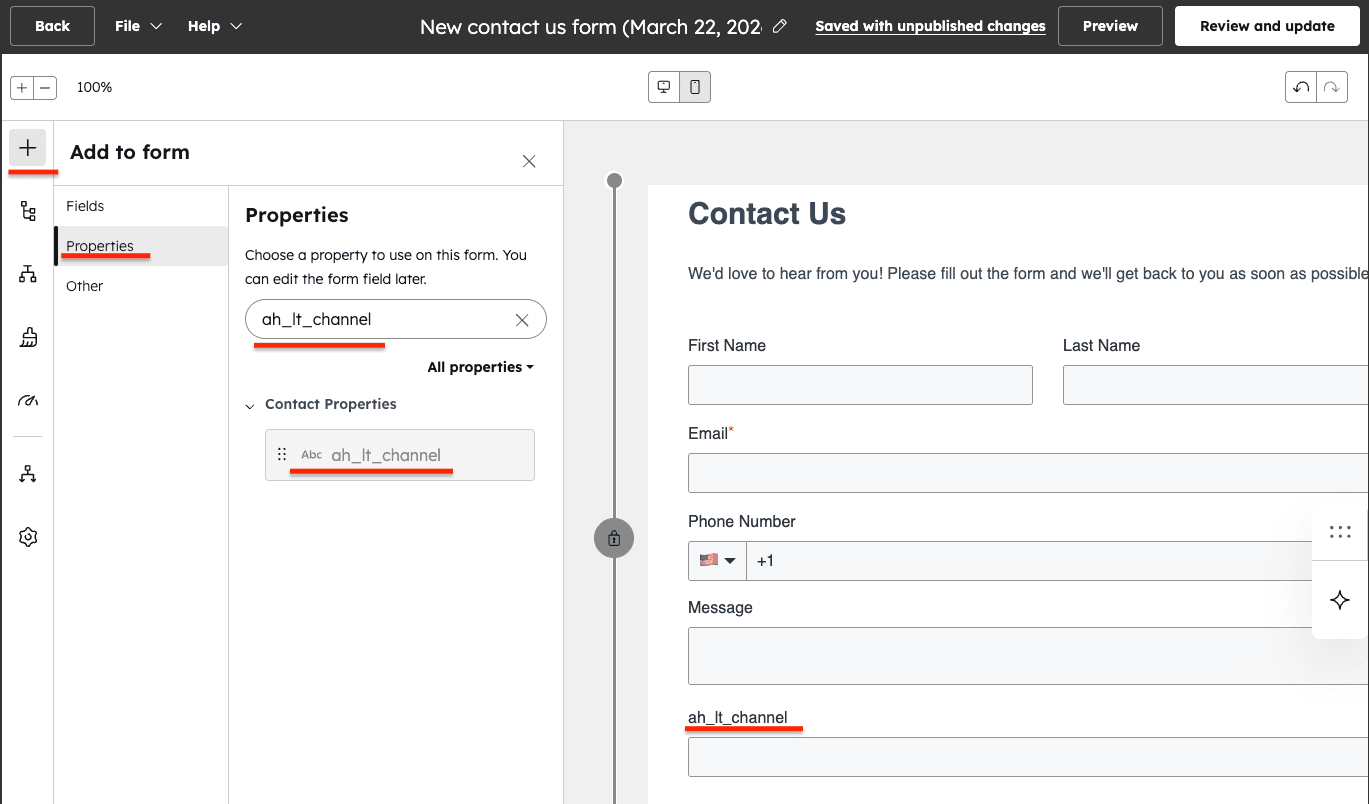This screenshot has width=1369, height=804.
Task: Open the style paintbrush panel
Action: click(28, 337)
